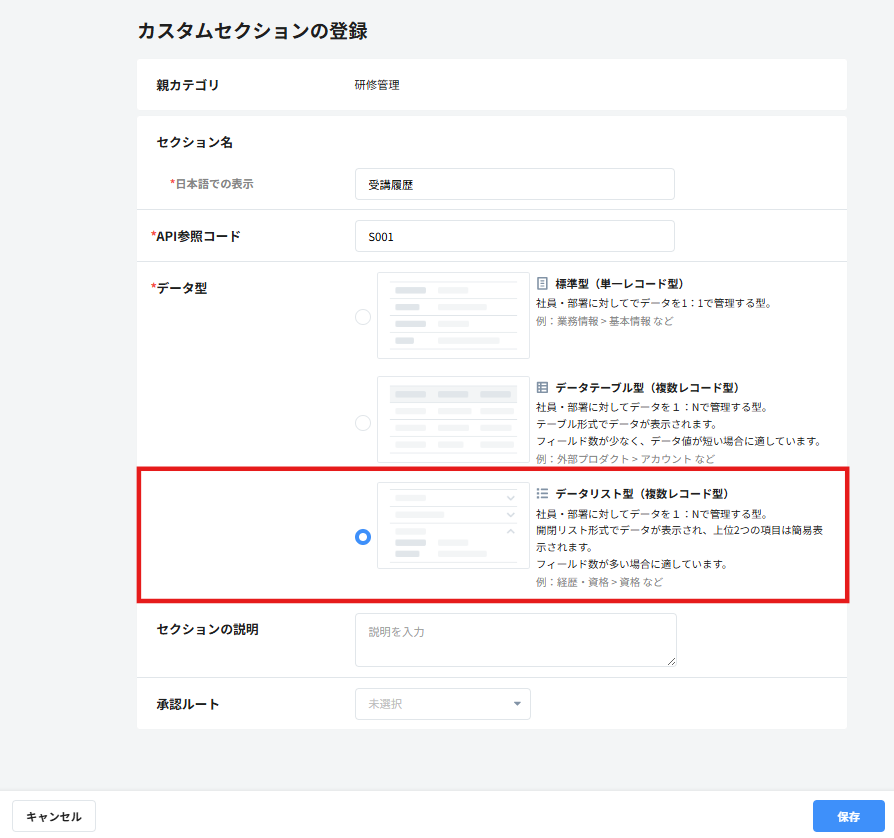Click the data list type list icon
Screen dimensions: 894x838
(x=542, y=494)
